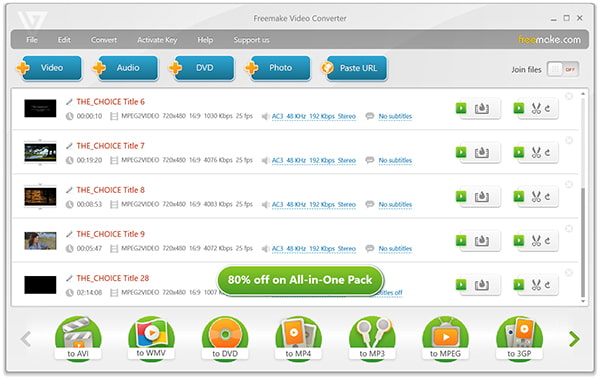The image size is (600, 379).
Task: Open audio track dropdown for Title 6
Action: point(314,116)
